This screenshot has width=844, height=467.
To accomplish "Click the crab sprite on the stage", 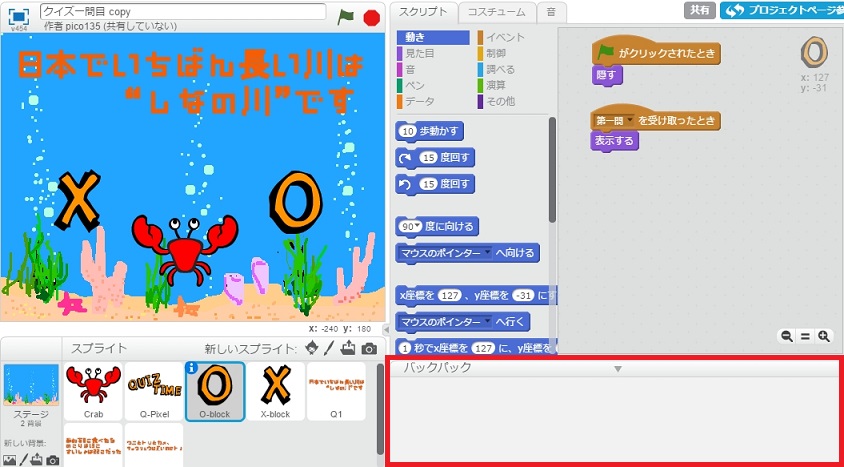I will pos(185,249).
